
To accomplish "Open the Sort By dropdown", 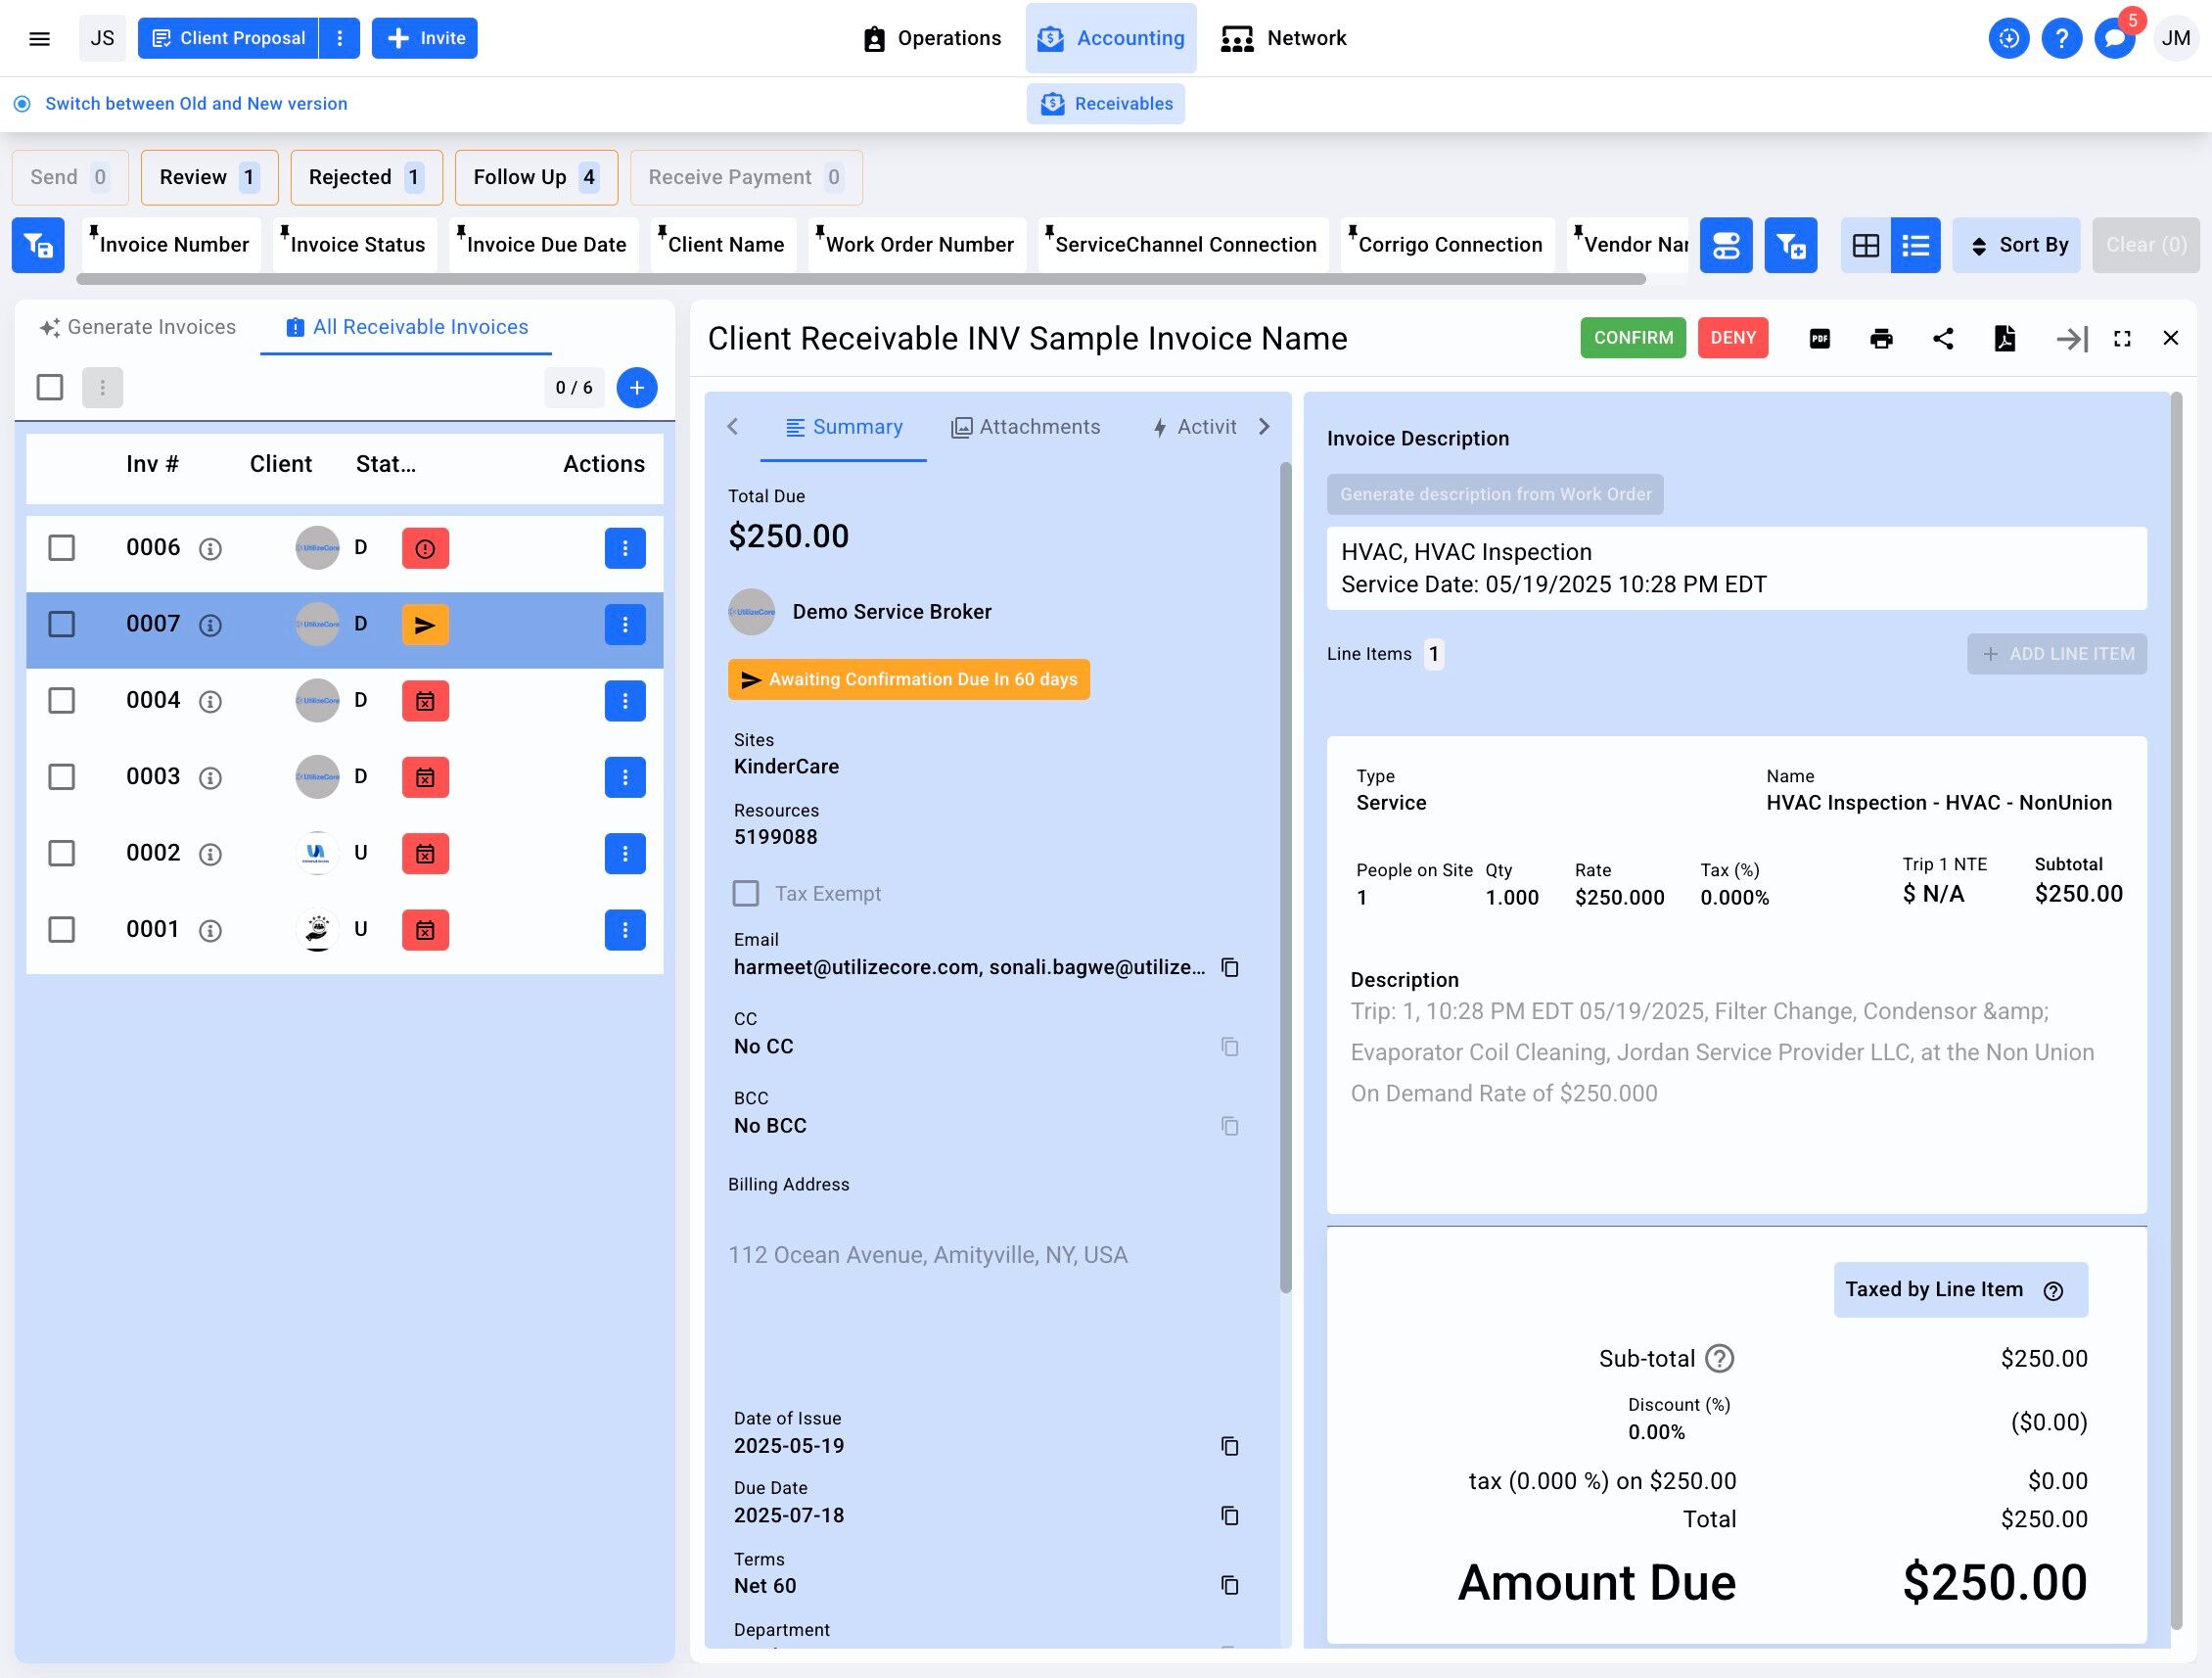I will [2017, 245].
